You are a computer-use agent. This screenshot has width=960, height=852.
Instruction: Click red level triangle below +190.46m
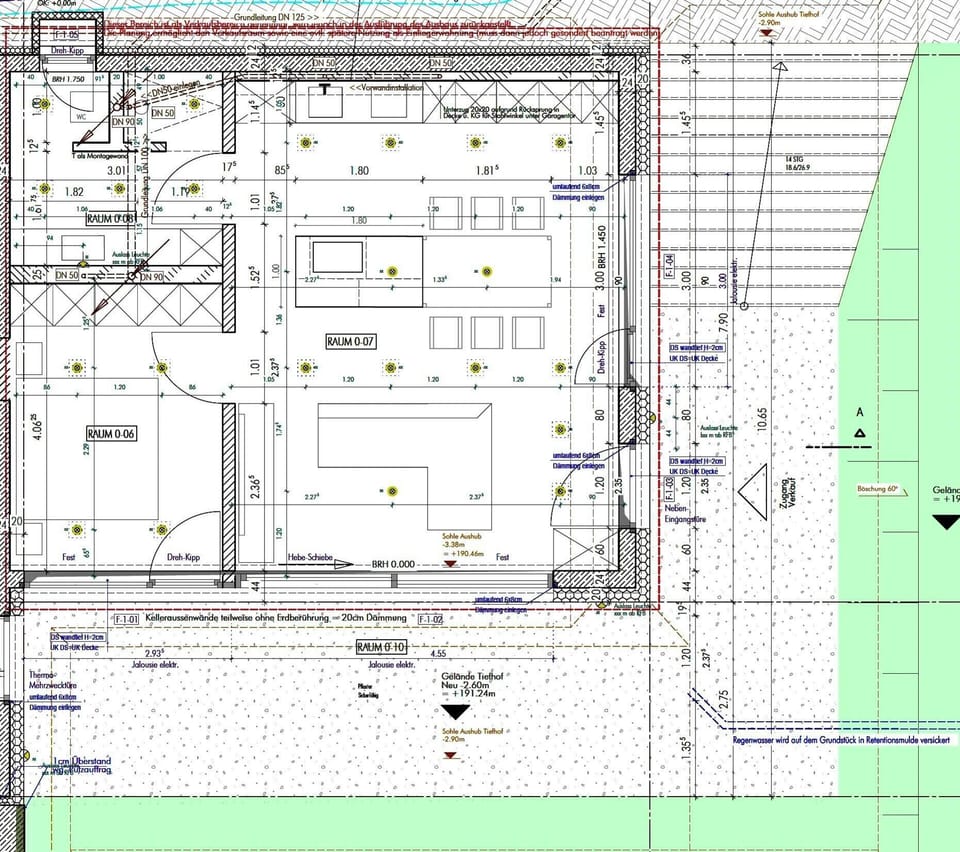[451, 564]
